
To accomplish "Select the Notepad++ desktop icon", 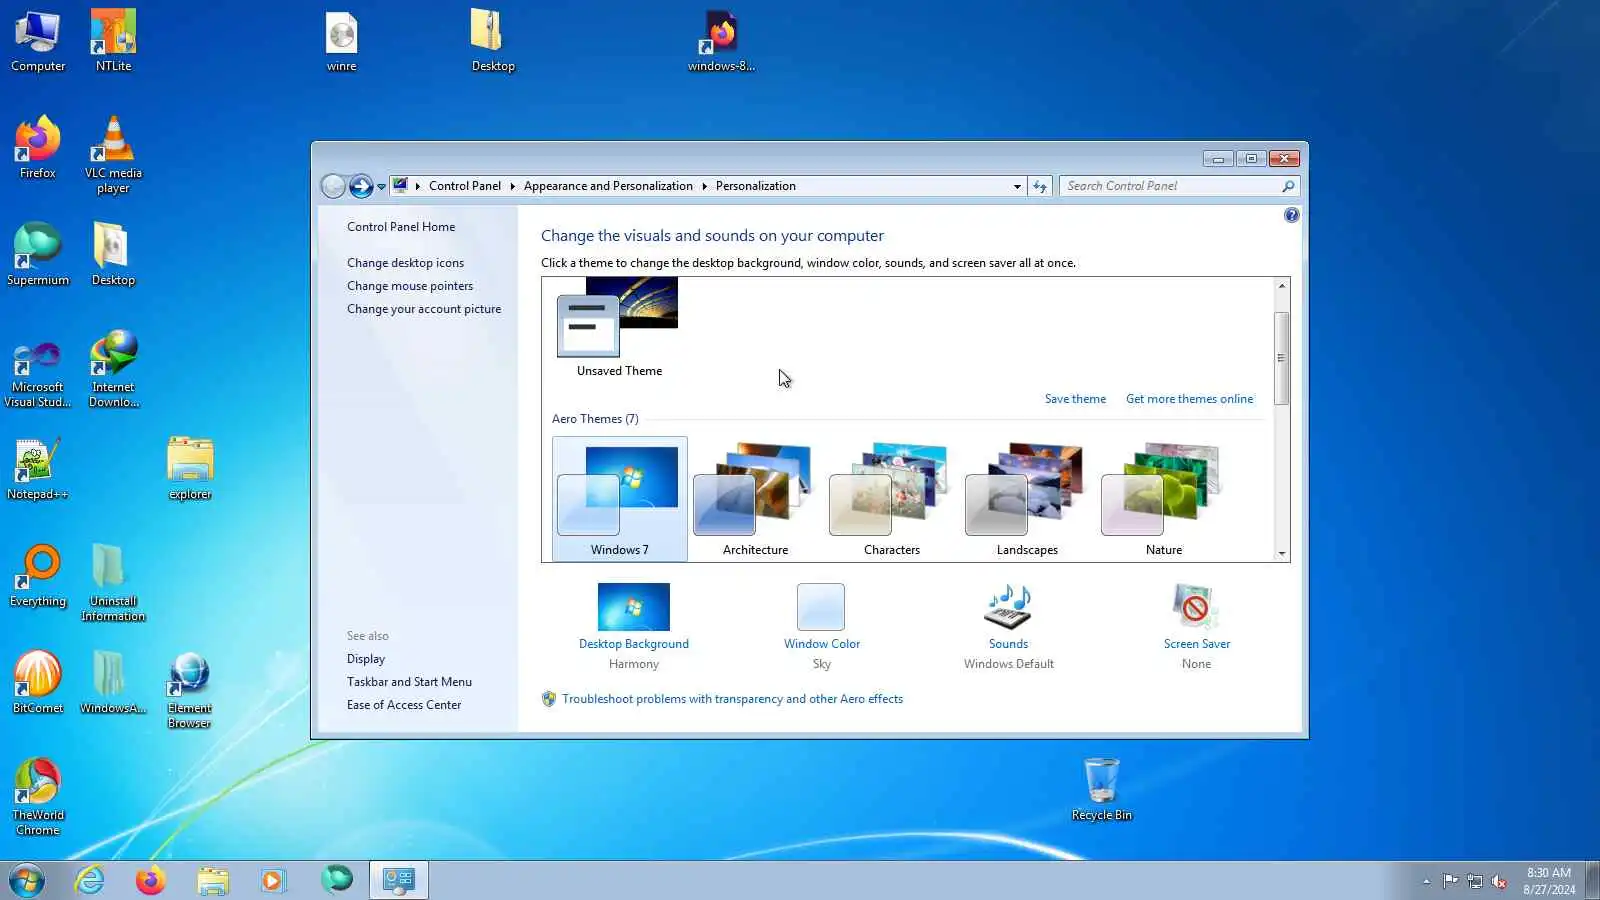I will pos(38,469).
